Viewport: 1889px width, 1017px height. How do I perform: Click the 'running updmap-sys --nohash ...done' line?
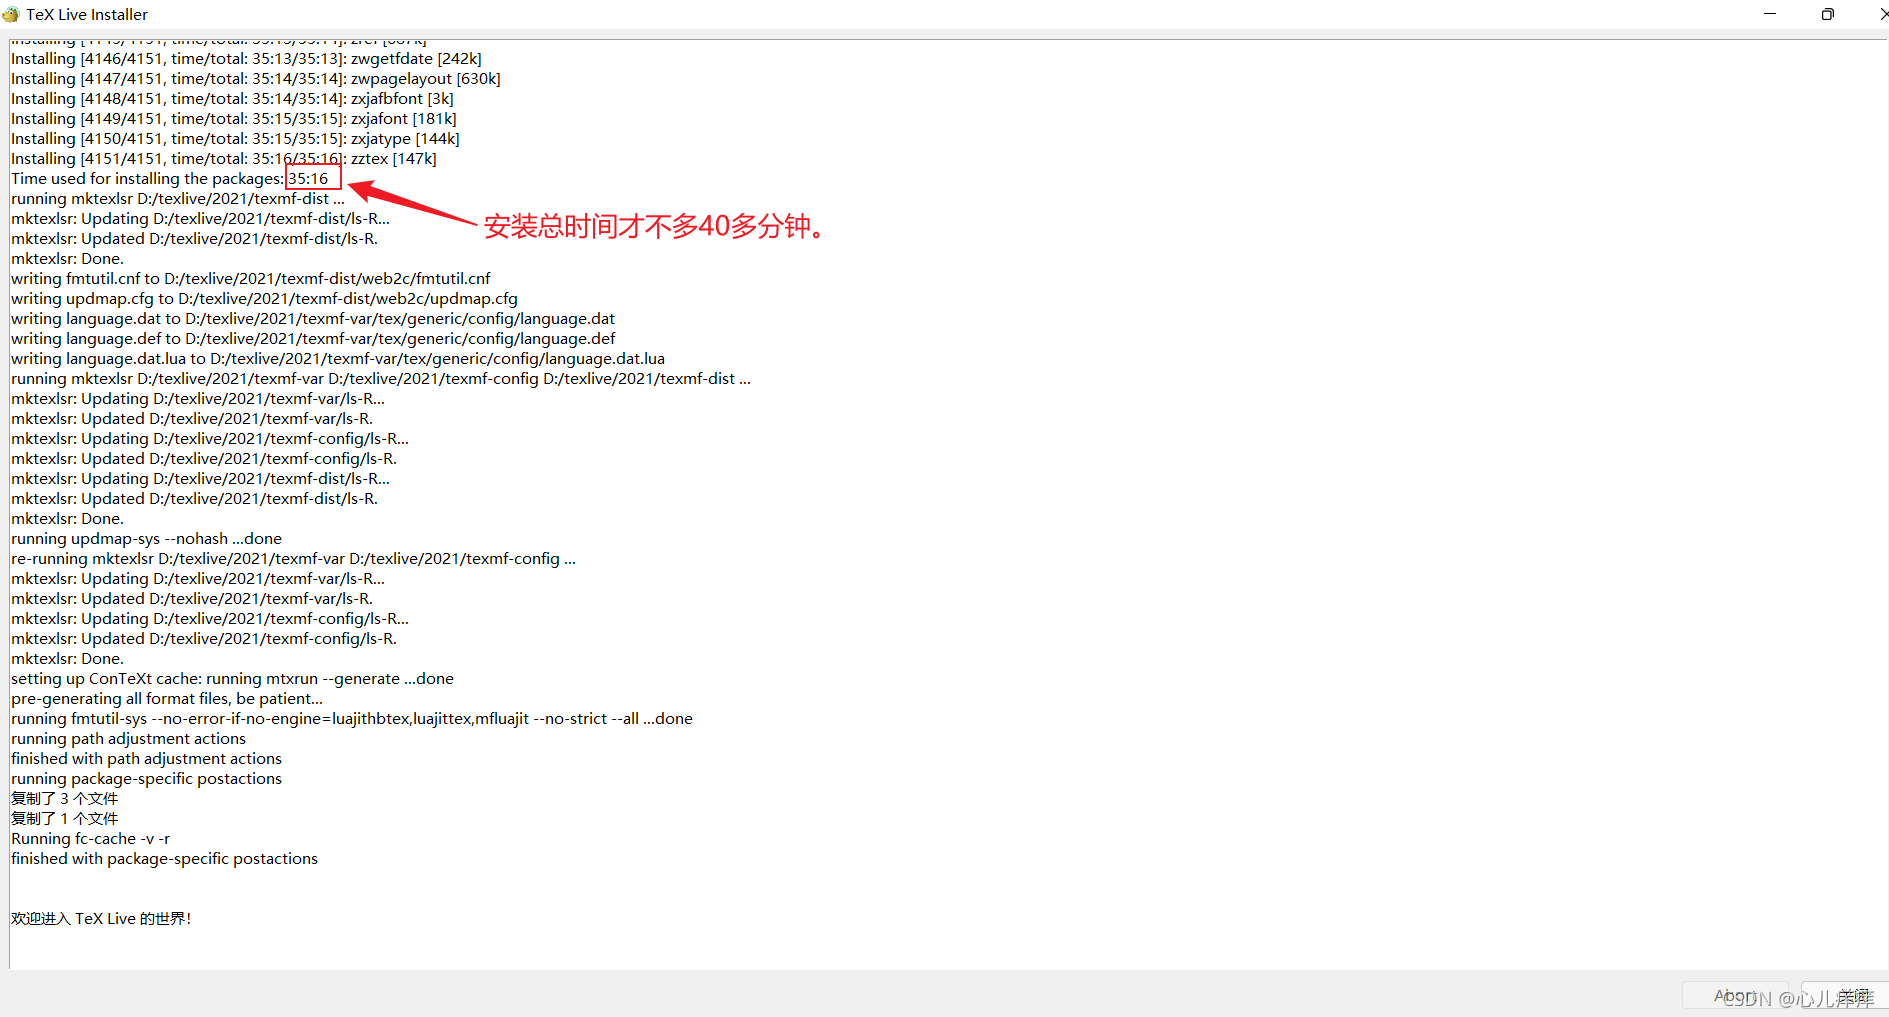point(146,539)
